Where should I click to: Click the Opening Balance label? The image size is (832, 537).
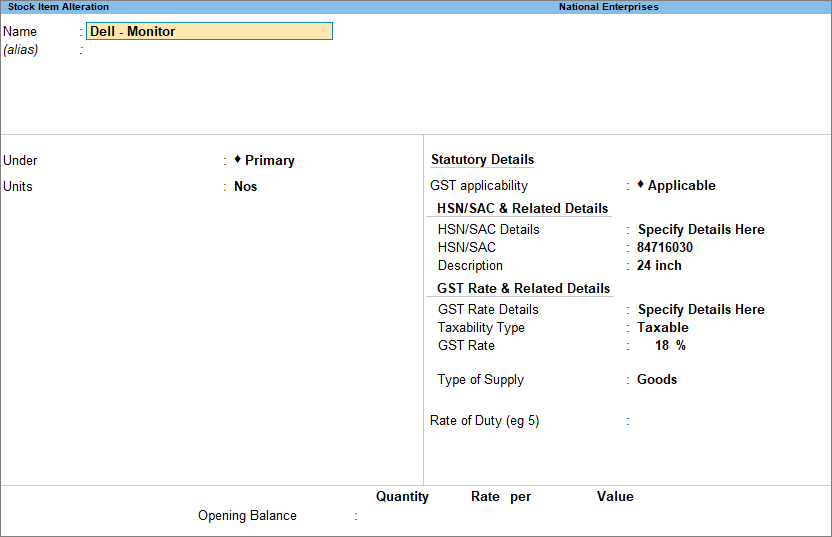247,516
